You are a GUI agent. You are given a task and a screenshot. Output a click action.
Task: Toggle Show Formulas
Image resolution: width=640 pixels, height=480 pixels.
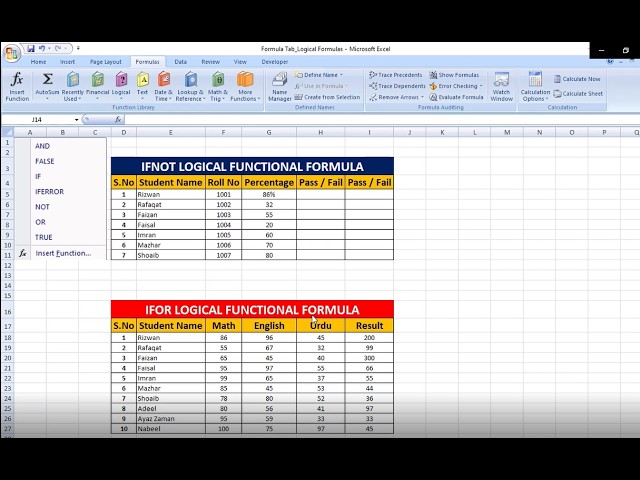click(454, 75)
